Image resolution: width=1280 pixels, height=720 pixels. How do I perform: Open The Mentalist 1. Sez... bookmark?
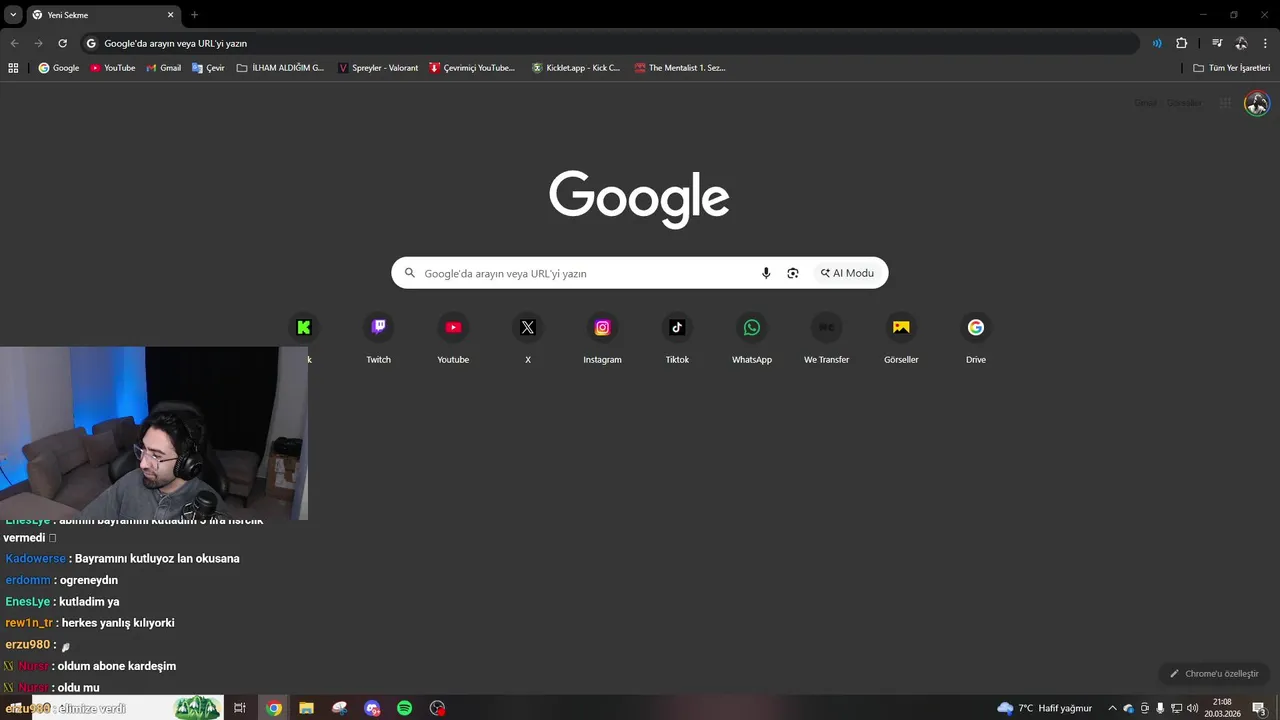point(680,68)
